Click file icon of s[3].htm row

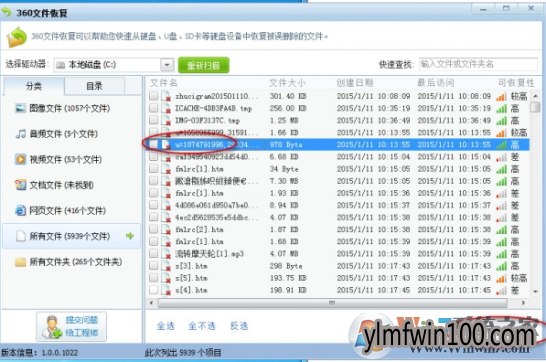point(166,266)
